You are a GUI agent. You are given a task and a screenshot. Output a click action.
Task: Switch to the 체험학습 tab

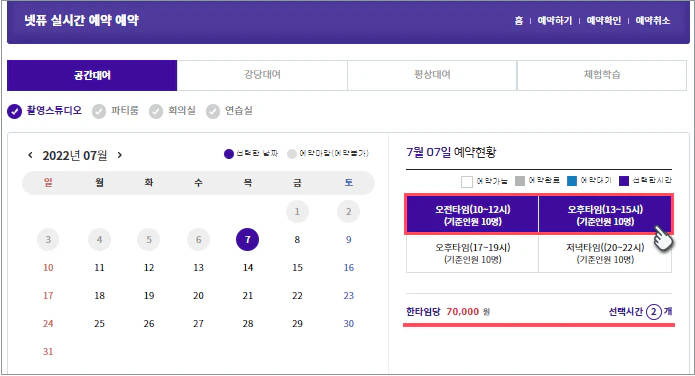click(602, 75)
